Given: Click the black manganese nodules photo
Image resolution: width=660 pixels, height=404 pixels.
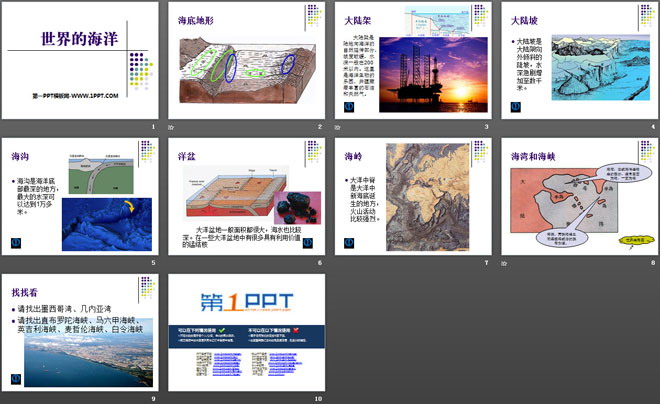Looking at the screenshot, I should coord(297,208).
